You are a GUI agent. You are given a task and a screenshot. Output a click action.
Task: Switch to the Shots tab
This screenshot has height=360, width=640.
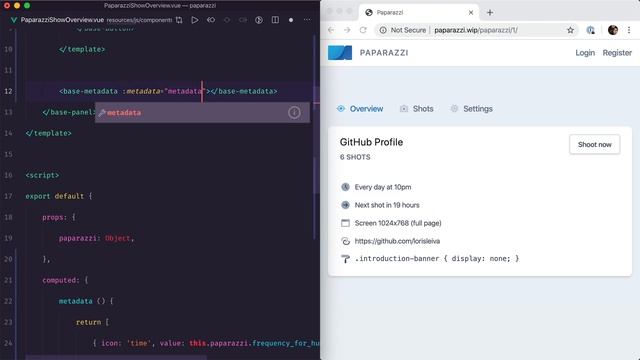[417, 109]
